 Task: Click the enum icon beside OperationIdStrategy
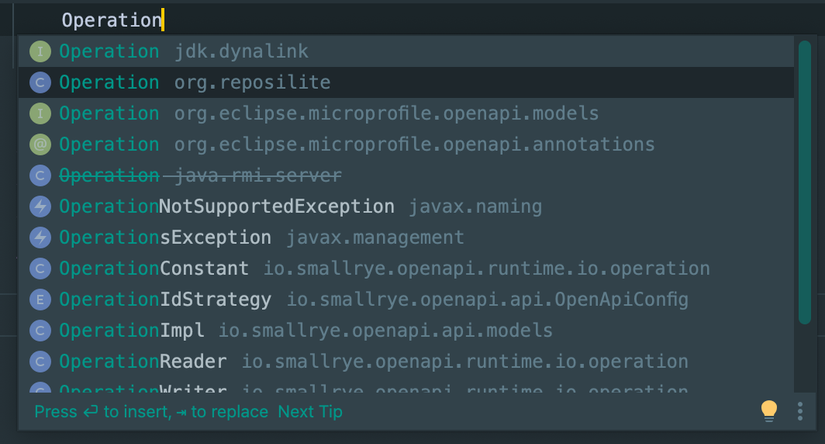pos(40,300)
